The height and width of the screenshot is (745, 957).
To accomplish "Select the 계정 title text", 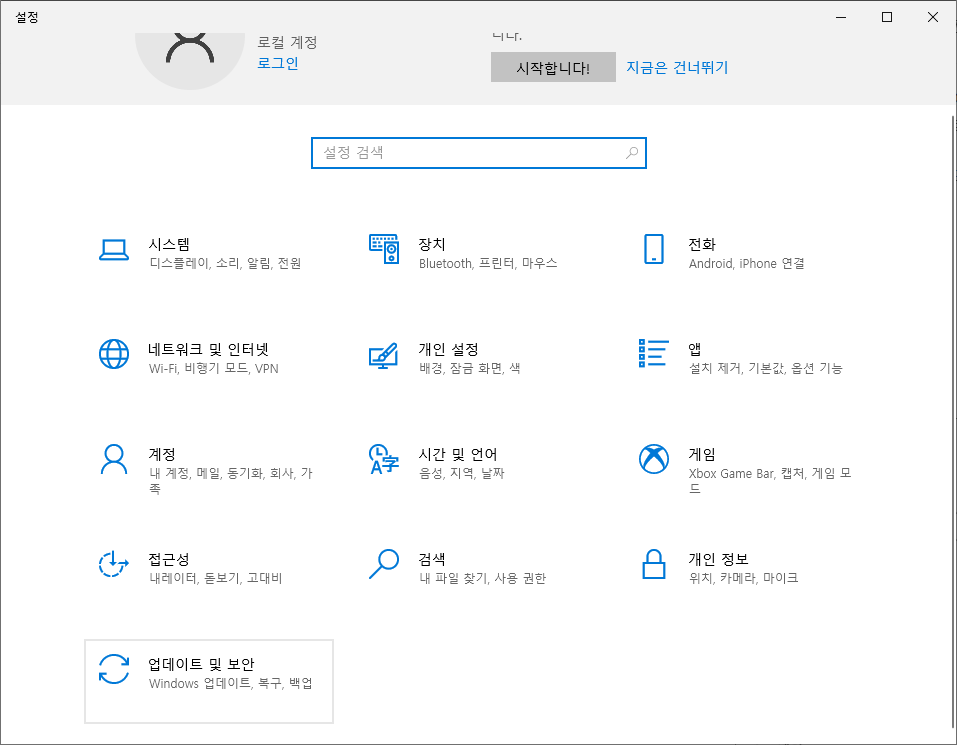I will (162, 454).
